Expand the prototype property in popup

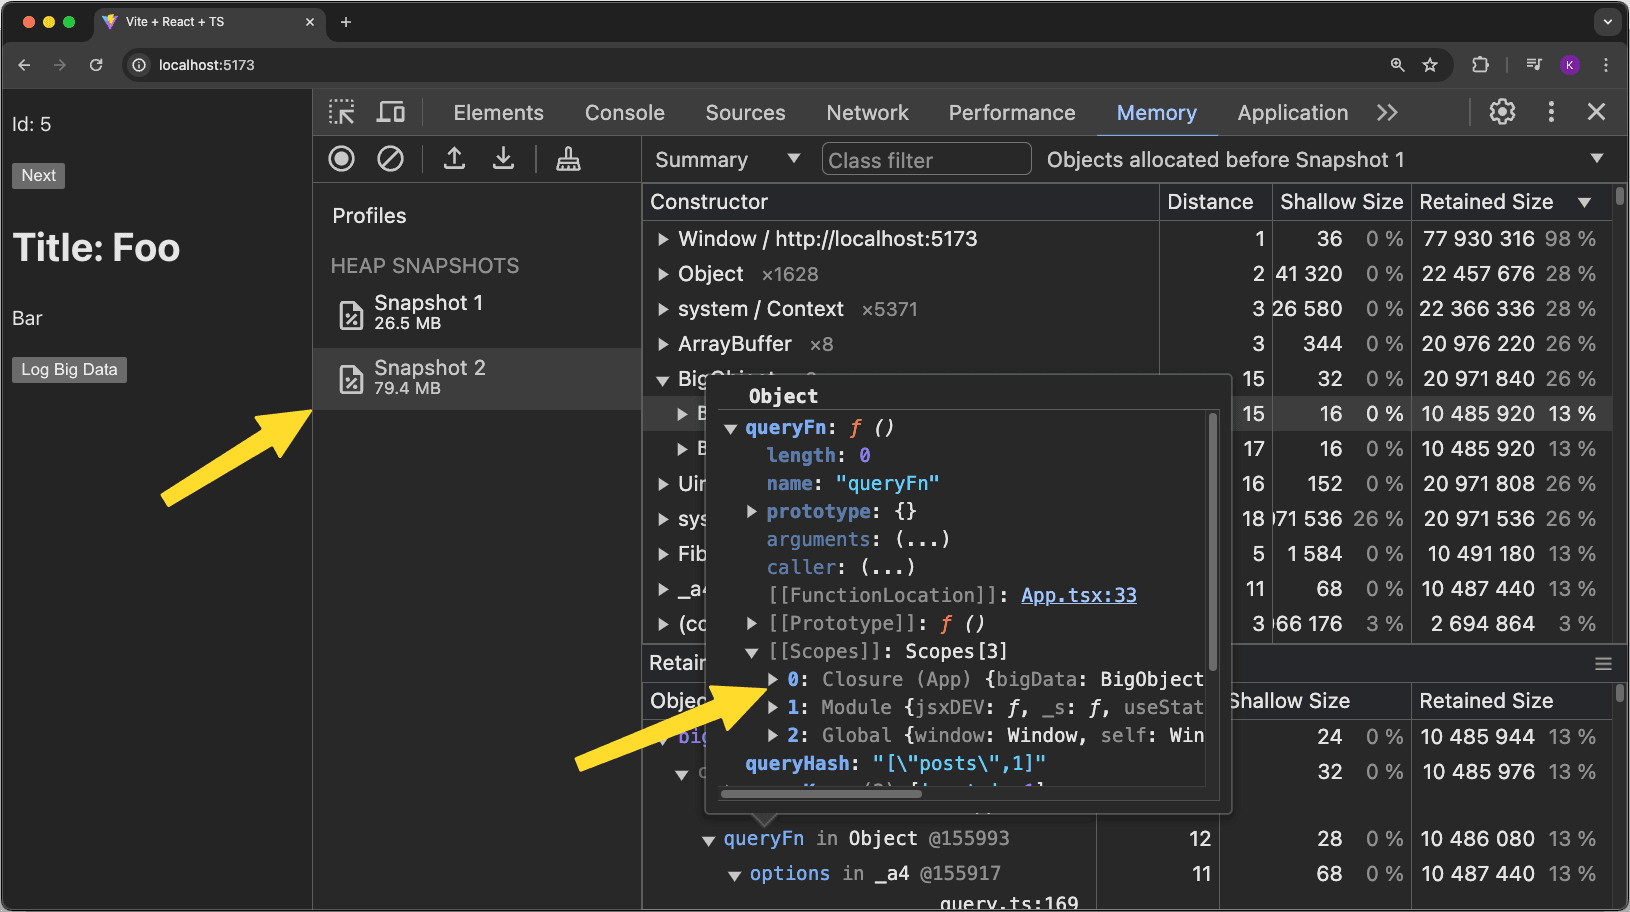click(752, 512)
